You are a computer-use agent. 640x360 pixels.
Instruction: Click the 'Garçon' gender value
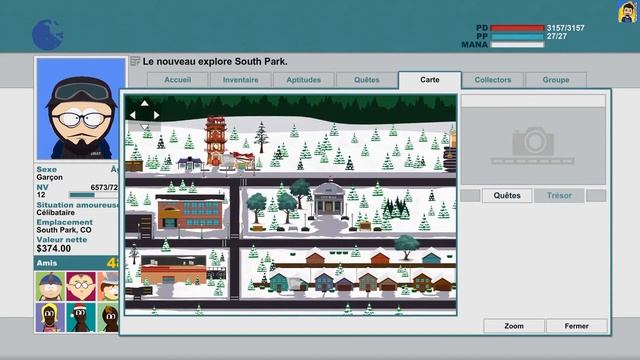(x=49, y=178)
